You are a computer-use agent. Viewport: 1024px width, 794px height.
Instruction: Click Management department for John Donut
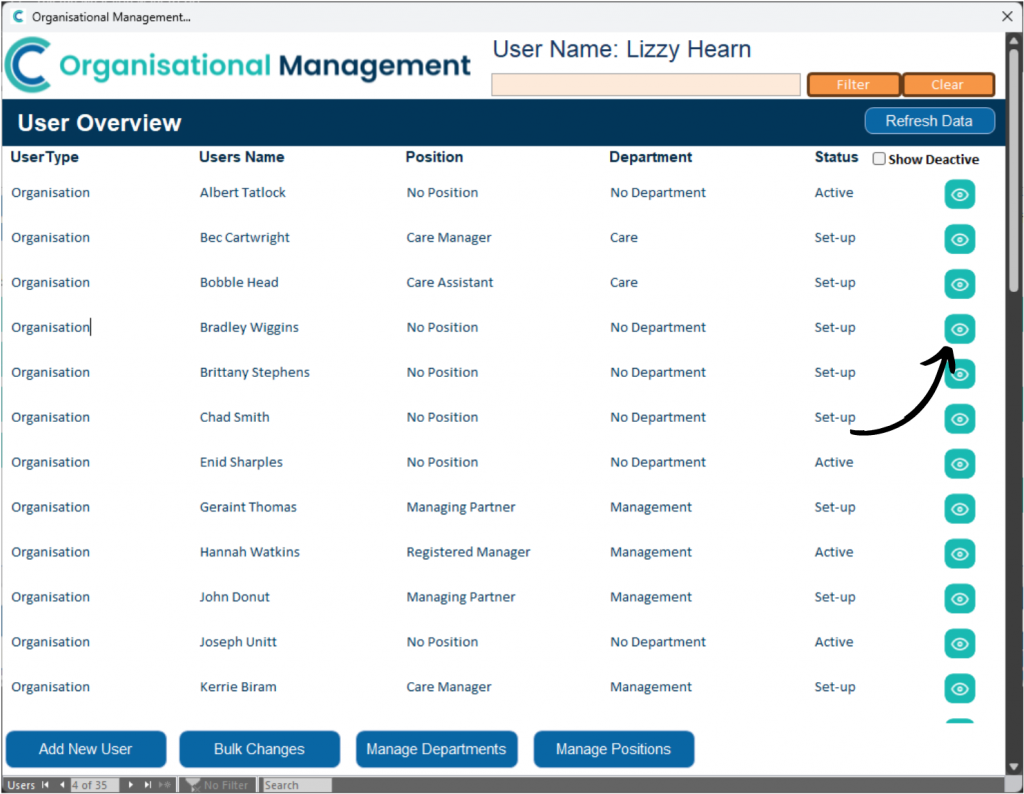tap(651, 597)
